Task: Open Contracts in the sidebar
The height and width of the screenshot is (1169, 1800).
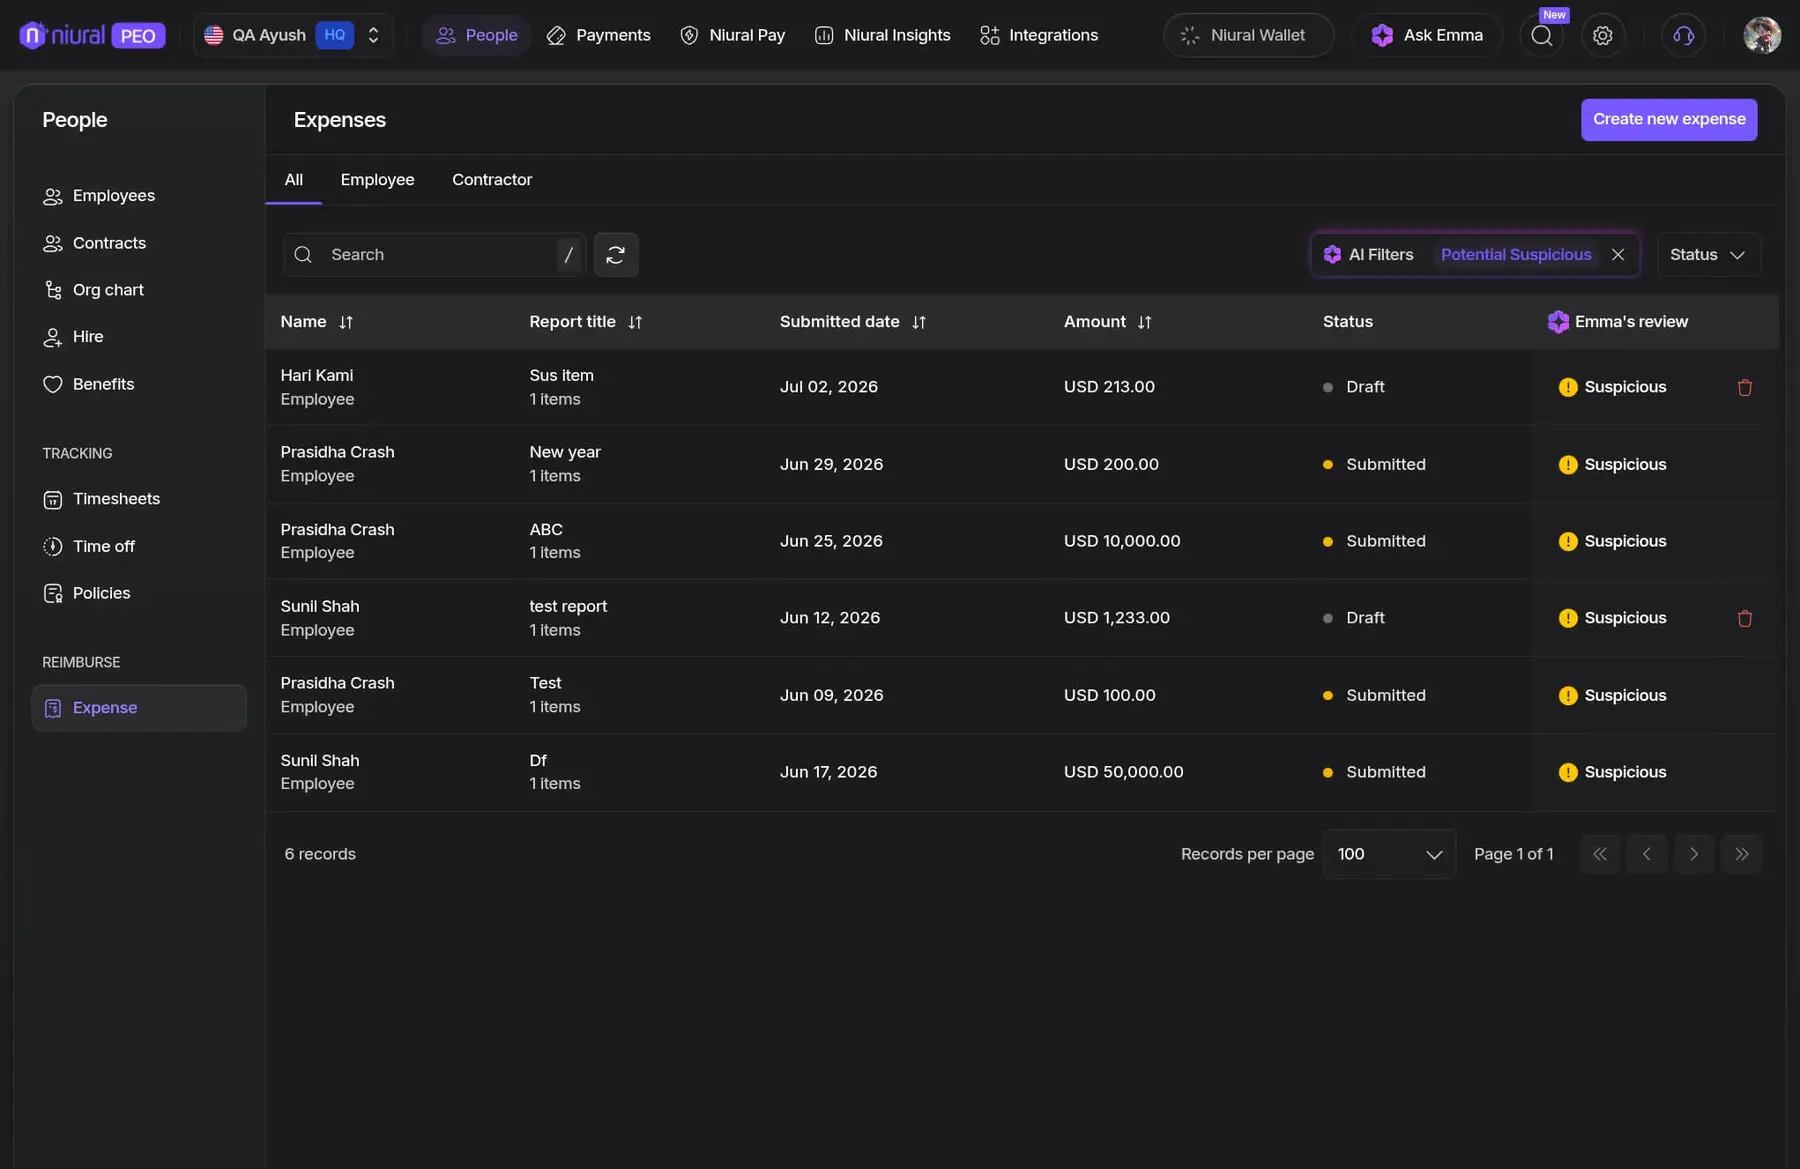Action: pyautogui.click(x=95, y=243)
